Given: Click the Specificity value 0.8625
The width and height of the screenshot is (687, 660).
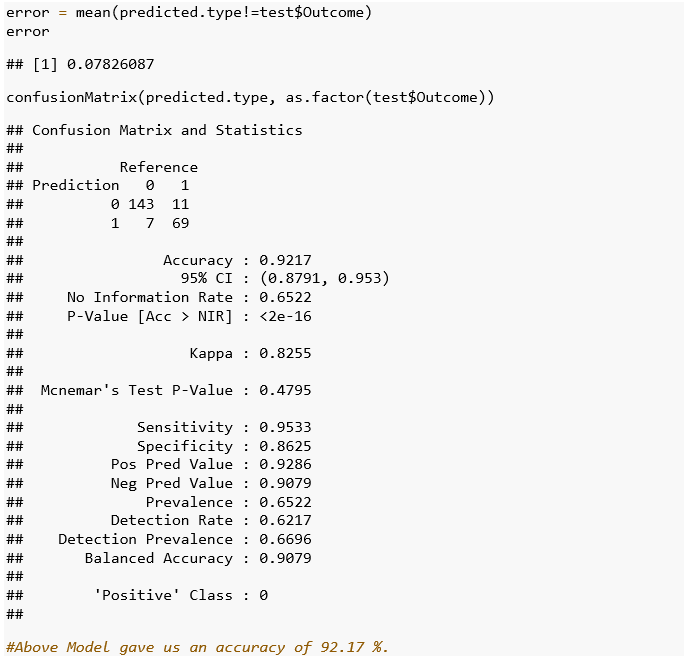Looking at the screenshot, I should pos(285,446).
